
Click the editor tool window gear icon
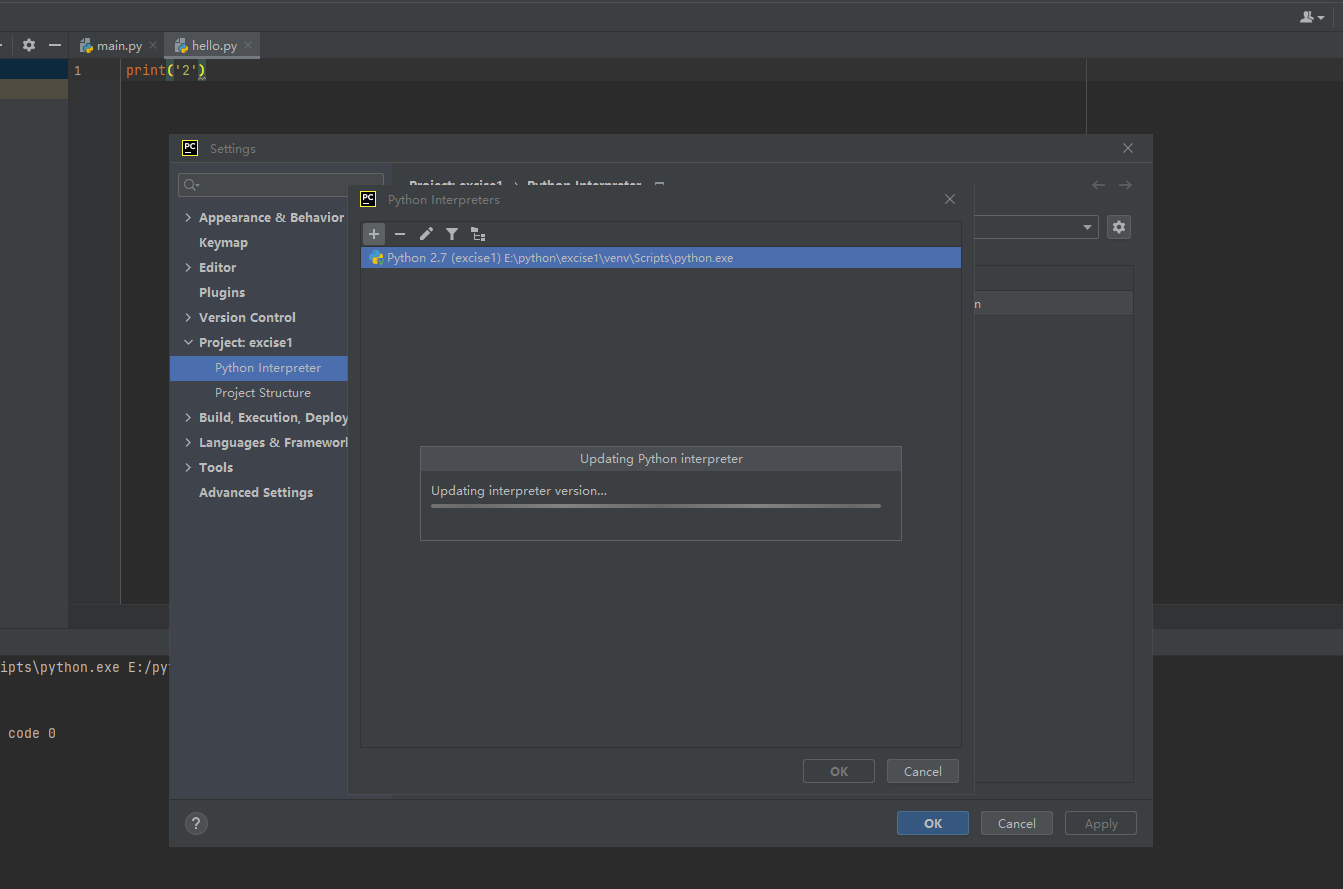[x=29, y=45]
